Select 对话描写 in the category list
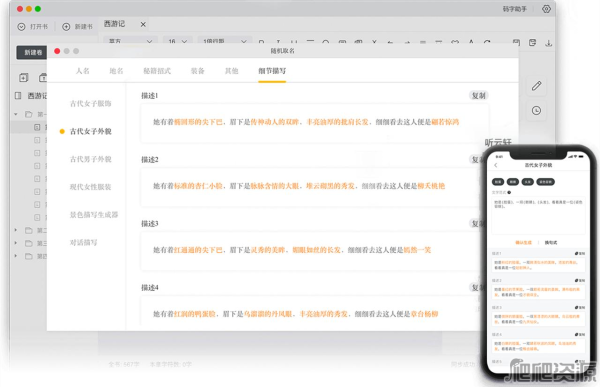The image size is (600, 387). (x=83, y=242)
